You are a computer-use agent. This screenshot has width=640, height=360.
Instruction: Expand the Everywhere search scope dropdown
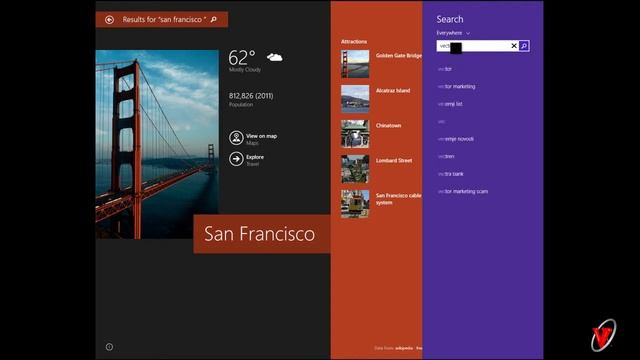[x=453, y=33]
